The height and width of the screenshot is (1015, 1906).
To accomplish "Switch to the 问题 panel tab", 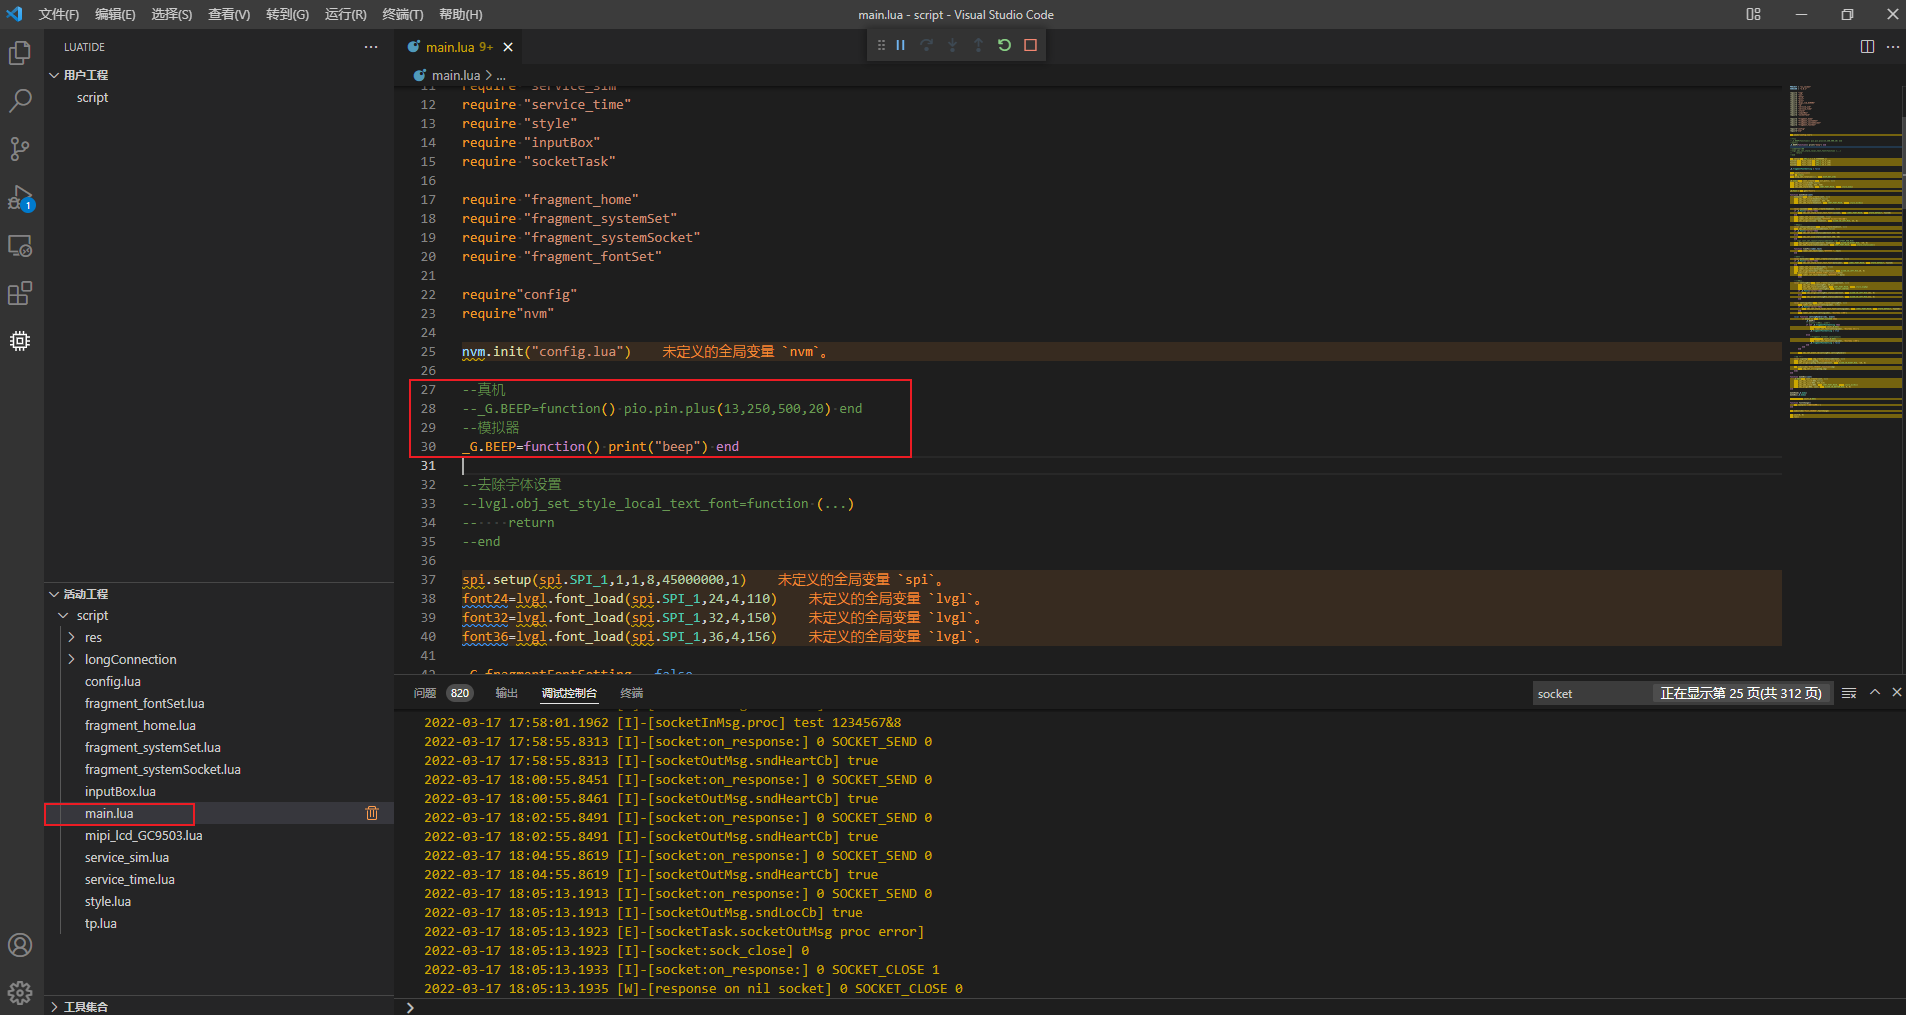I will pos(442,693).
